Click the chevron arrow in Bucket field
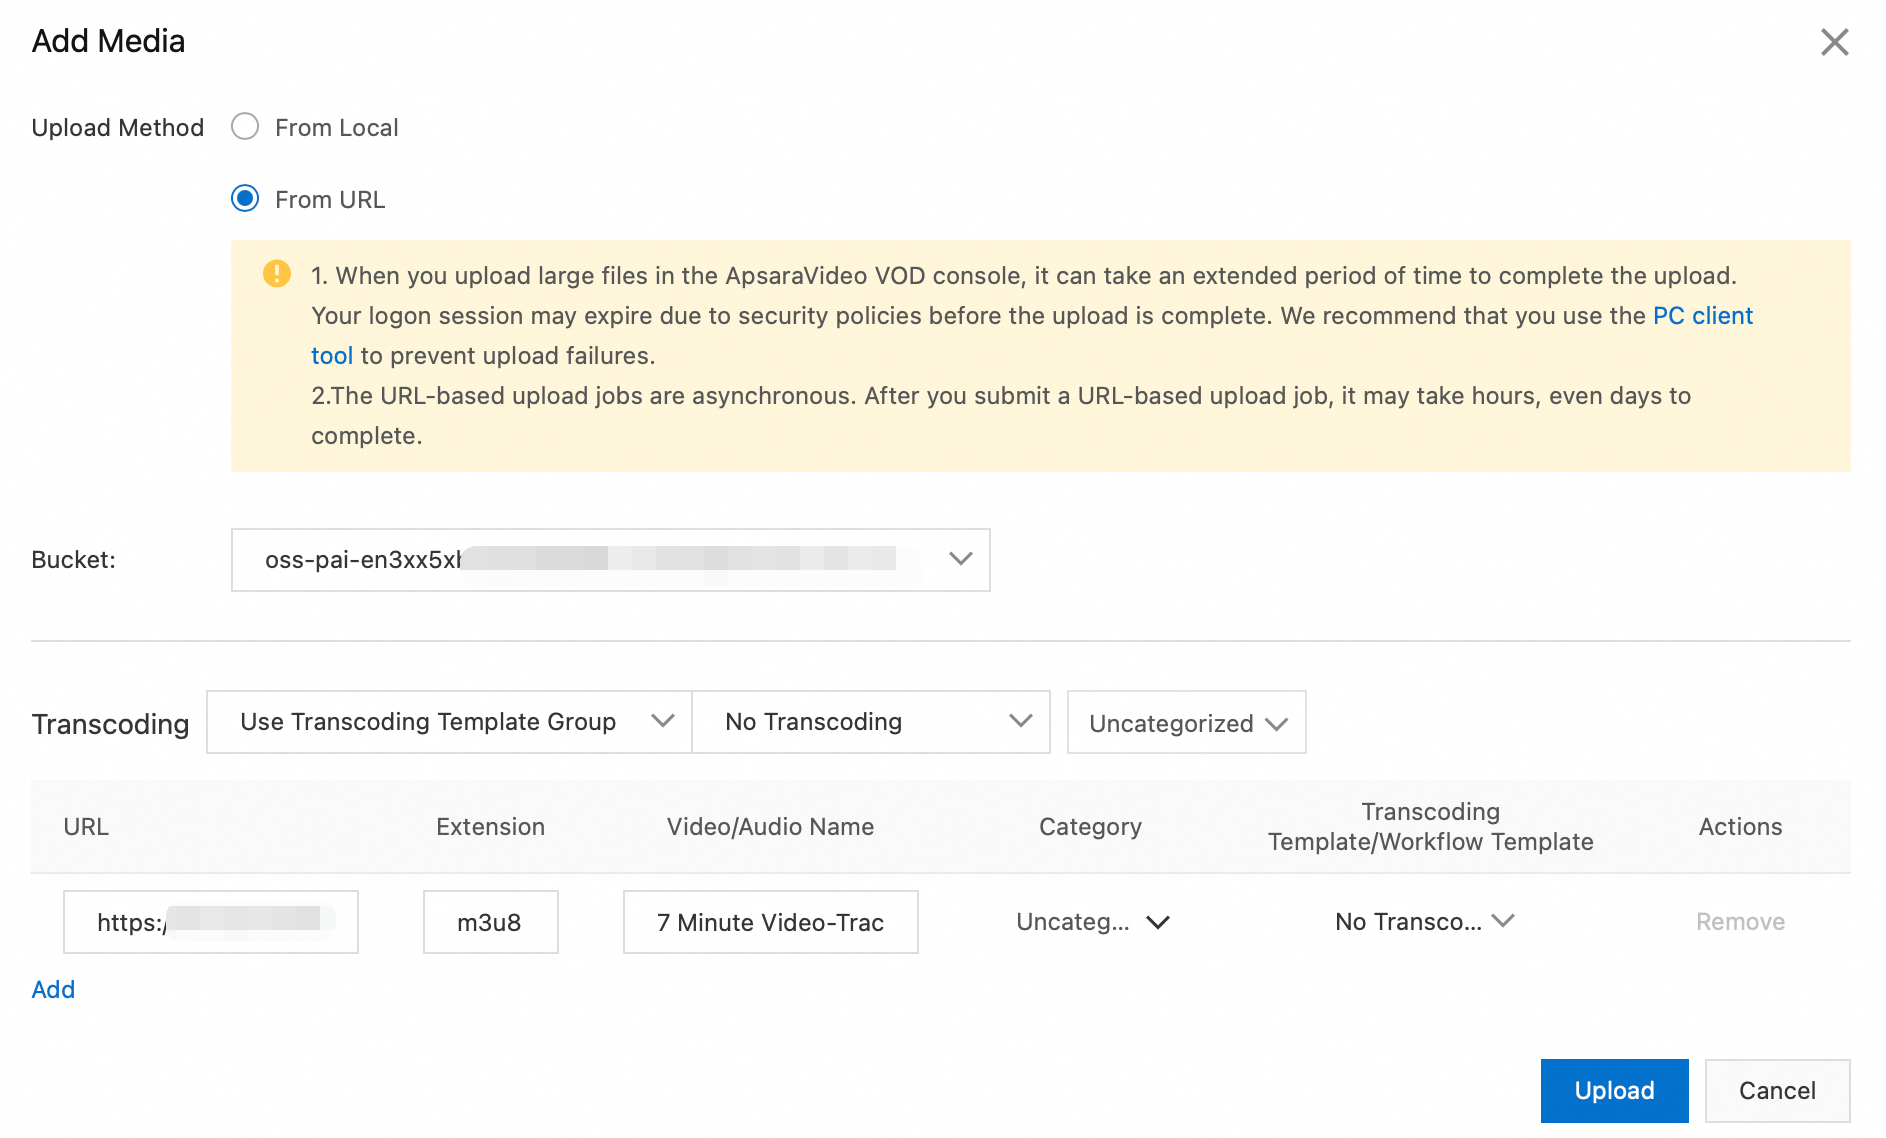 960,559
